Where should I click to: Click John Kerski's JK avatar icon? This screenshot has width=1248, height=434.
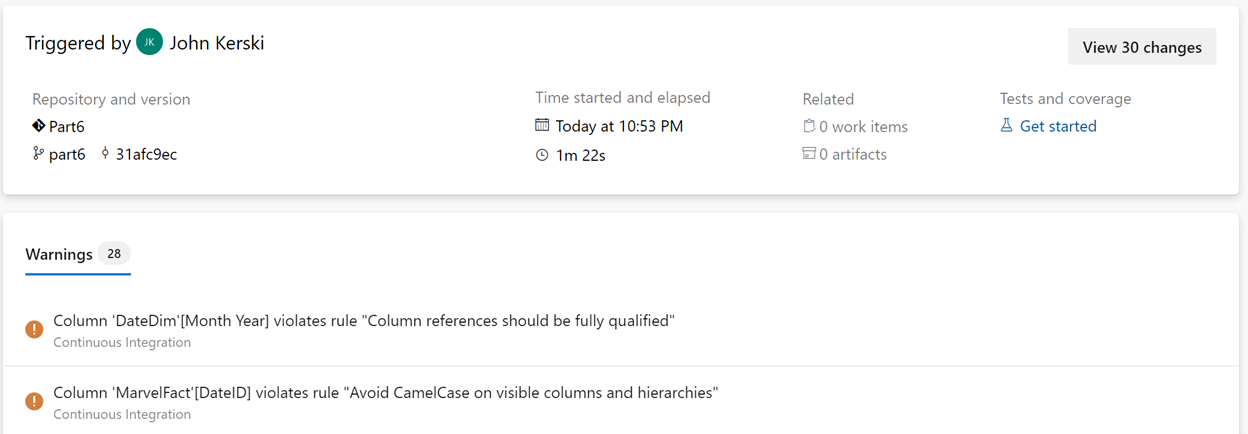pyautogui.click(x=149, y=42)
